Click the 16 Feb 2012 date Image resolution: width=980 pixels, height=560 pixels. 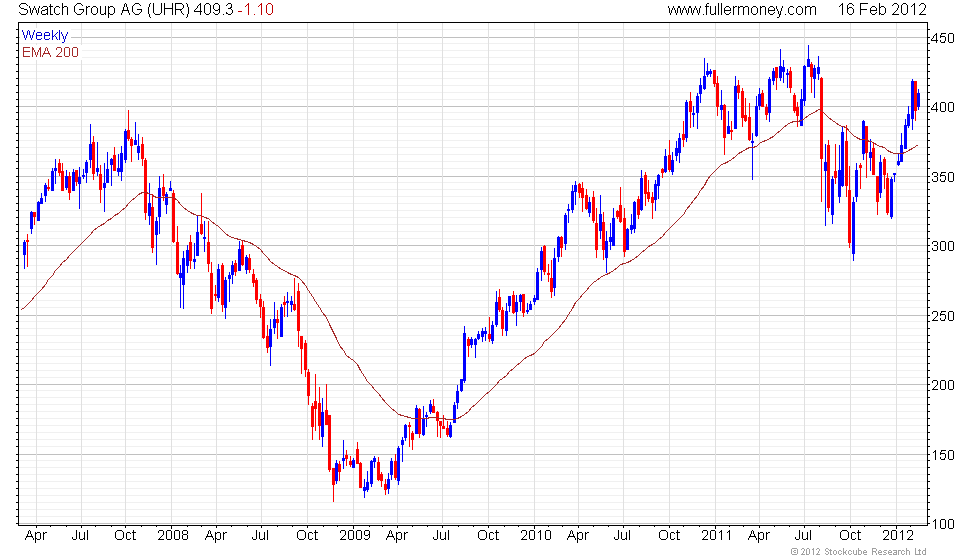coord(882,9)
